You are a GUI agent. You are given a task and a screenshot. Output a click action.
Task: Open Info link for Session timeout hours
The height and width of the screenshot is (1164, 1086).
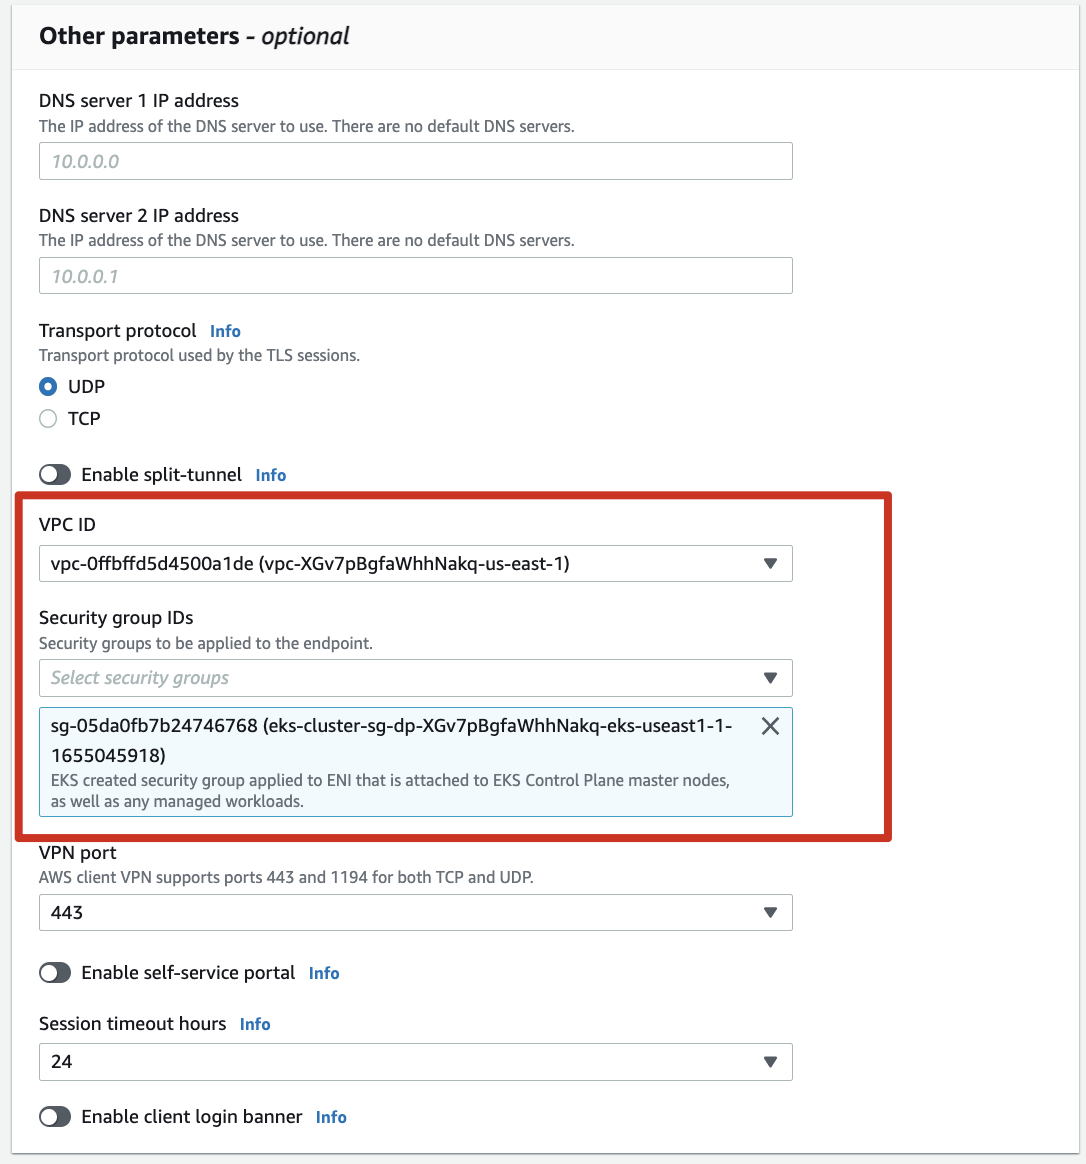[x=255, y=1024]
